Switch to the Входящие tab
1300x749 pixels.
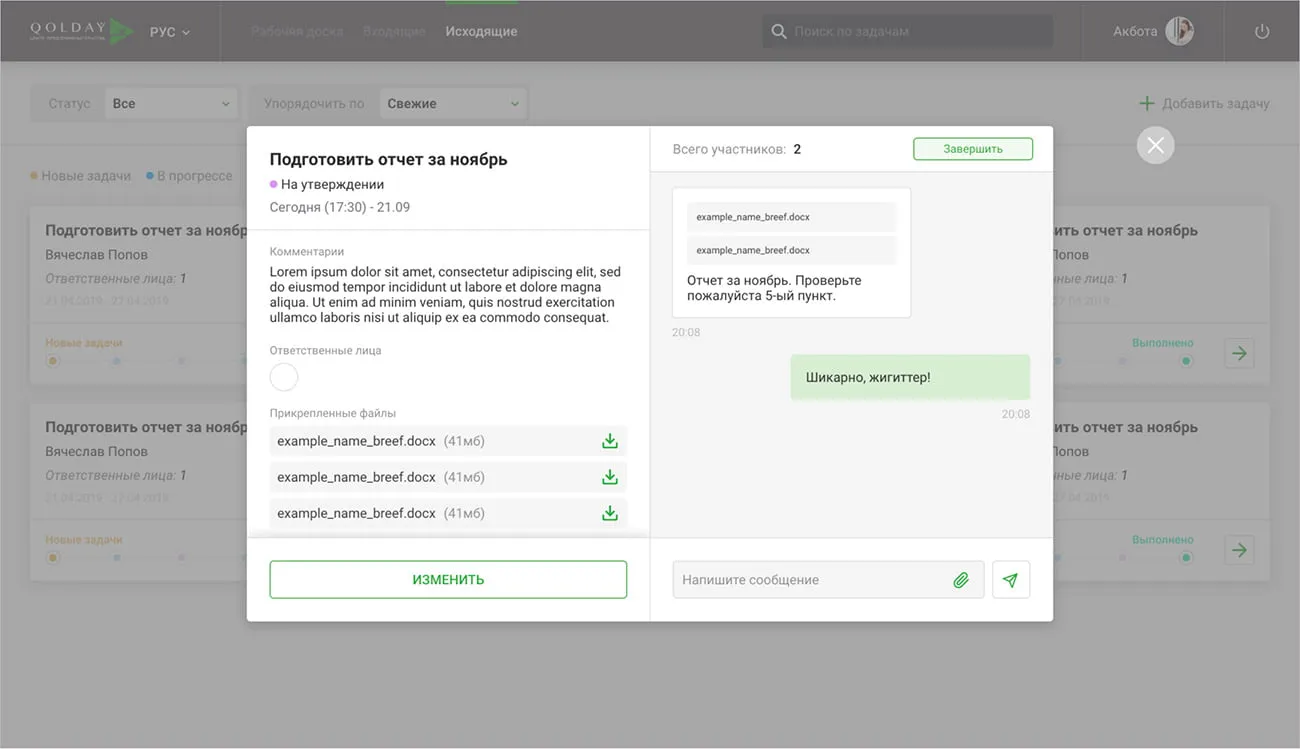tap(394, 32)
